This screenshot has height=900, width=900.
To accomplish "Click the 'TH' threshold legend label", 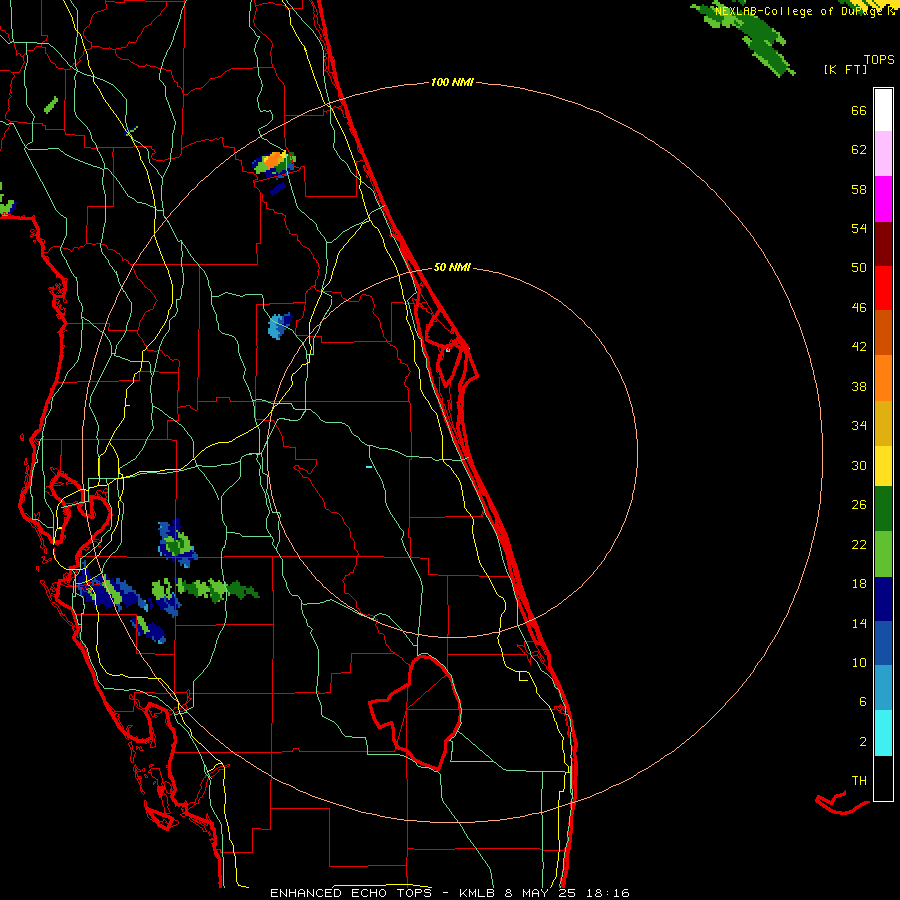I will coord(859,781).
